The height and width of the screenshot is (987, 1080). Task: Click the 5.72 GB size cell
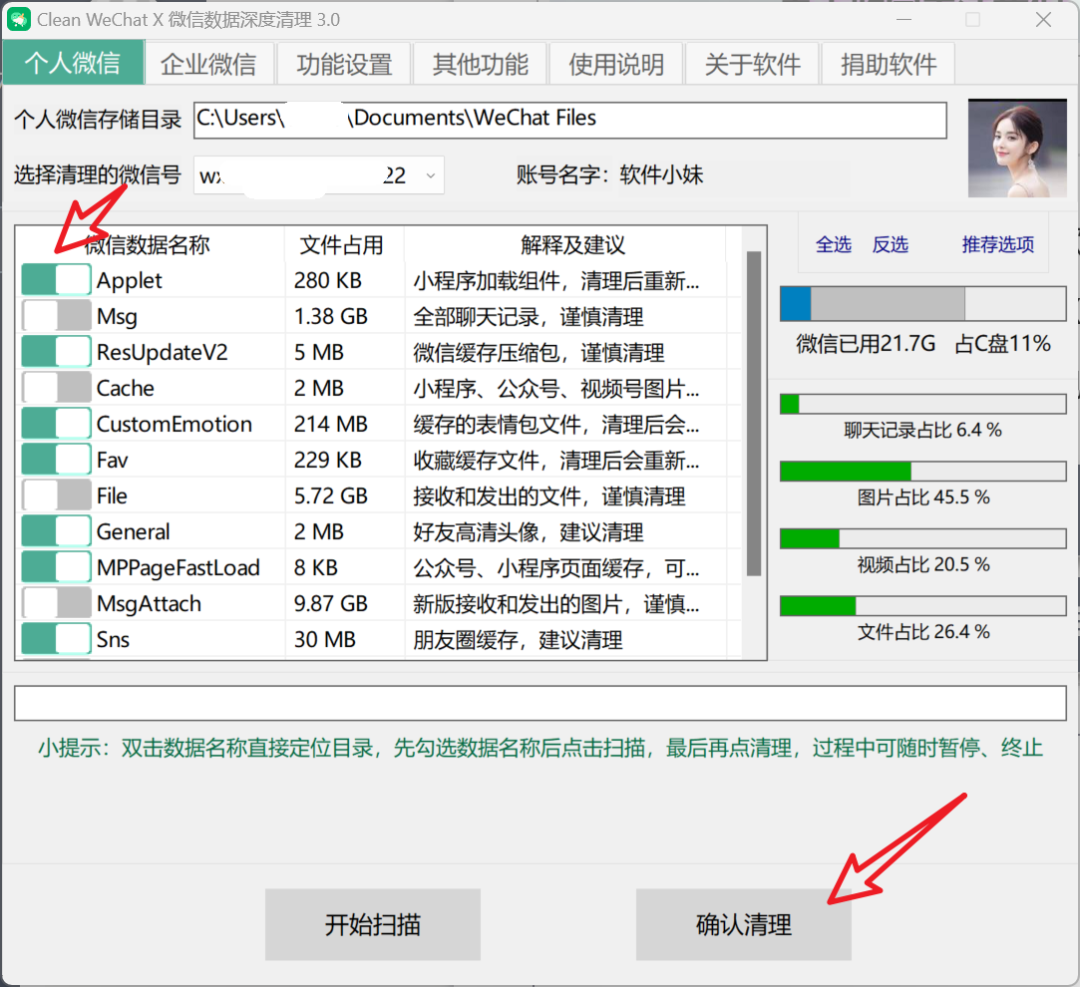click(331, 496)
